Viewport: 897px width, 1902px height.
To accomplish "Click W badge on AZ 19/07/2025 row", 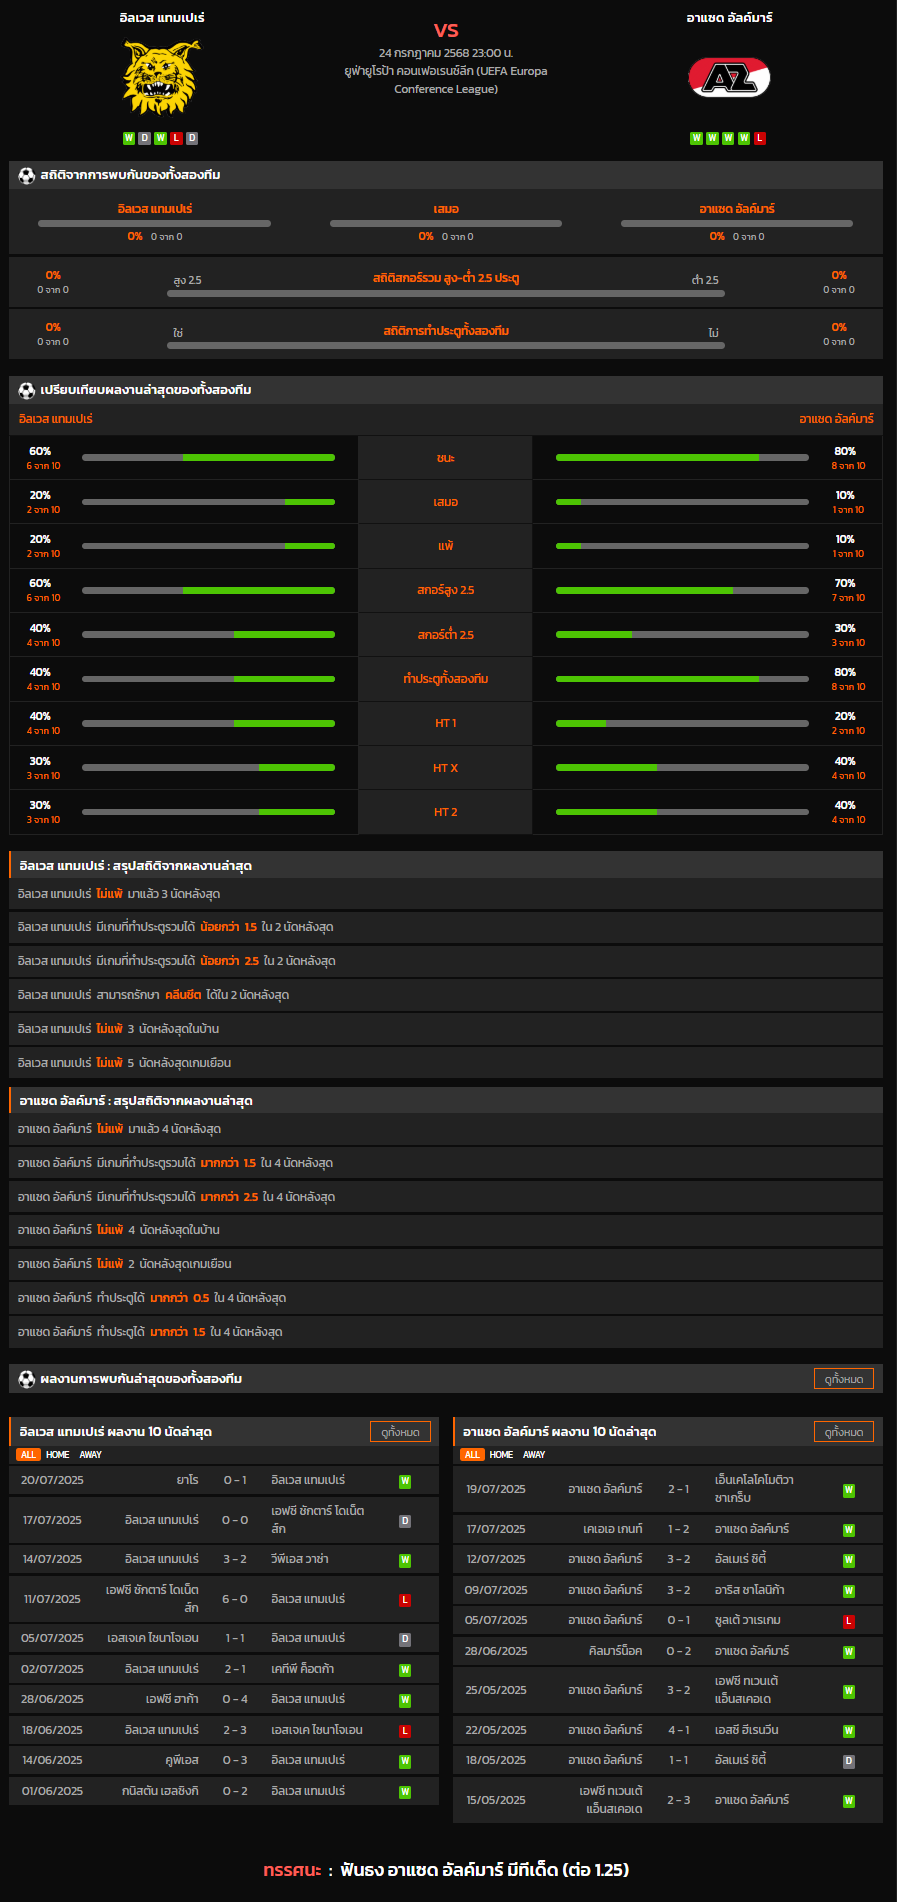I will click(x=849, y=1490).
